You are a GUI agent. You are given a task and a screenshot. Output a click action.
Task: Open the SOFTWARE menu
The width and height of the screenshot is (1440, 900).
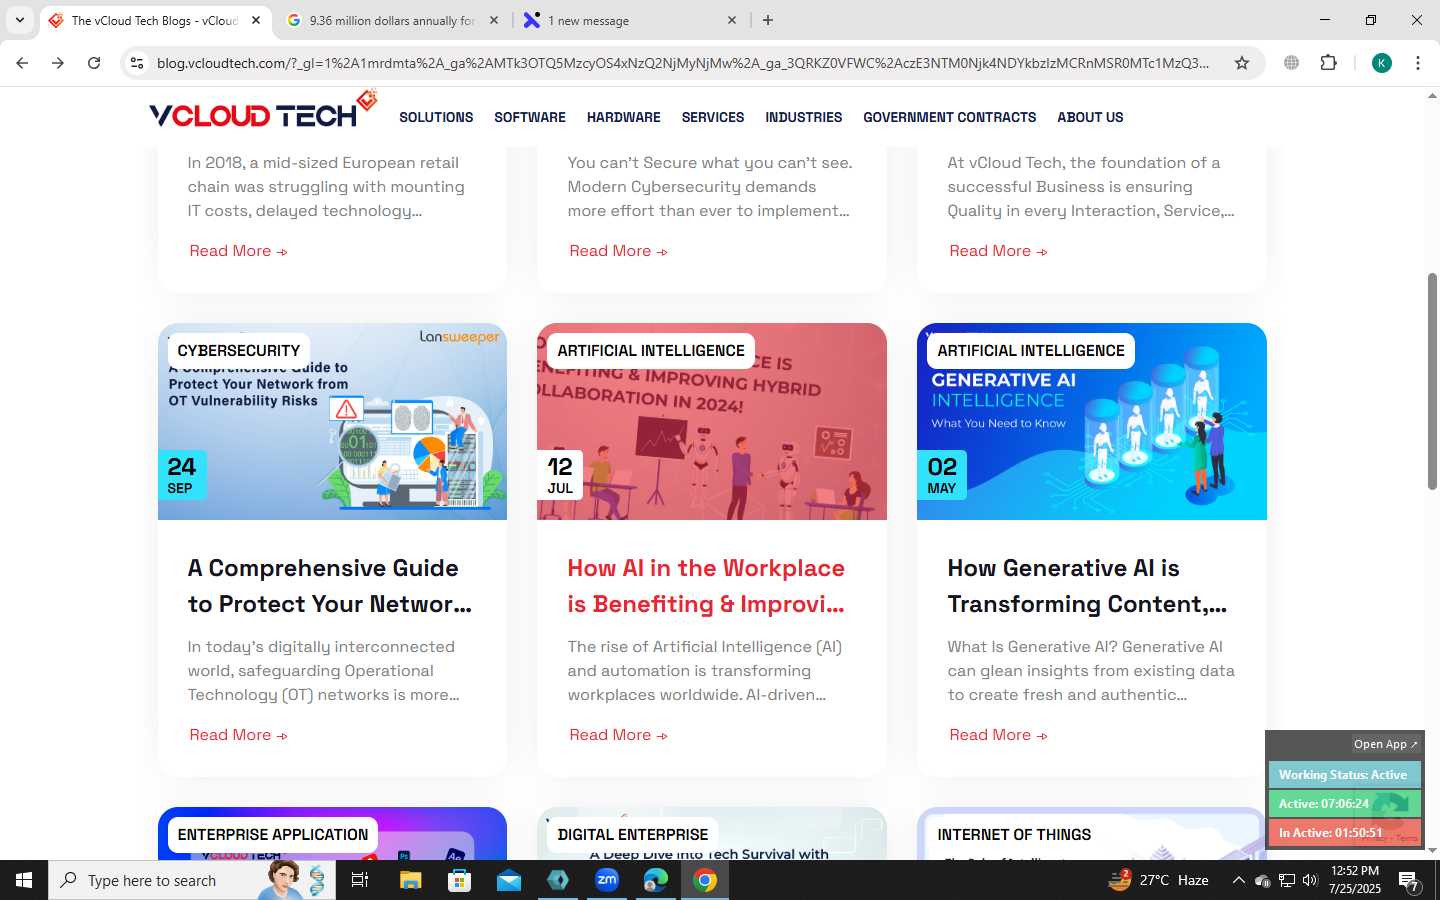pyautogui.click(x=530, y=117)
